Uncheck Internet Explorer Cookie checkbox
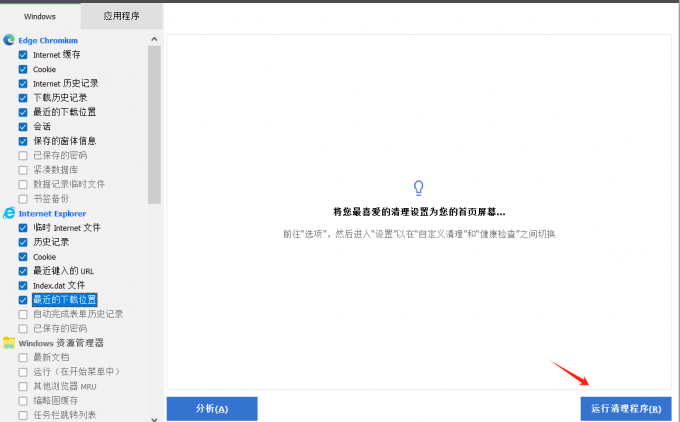Viewport: 680px width, 422px height. click(x=23, y=257)
